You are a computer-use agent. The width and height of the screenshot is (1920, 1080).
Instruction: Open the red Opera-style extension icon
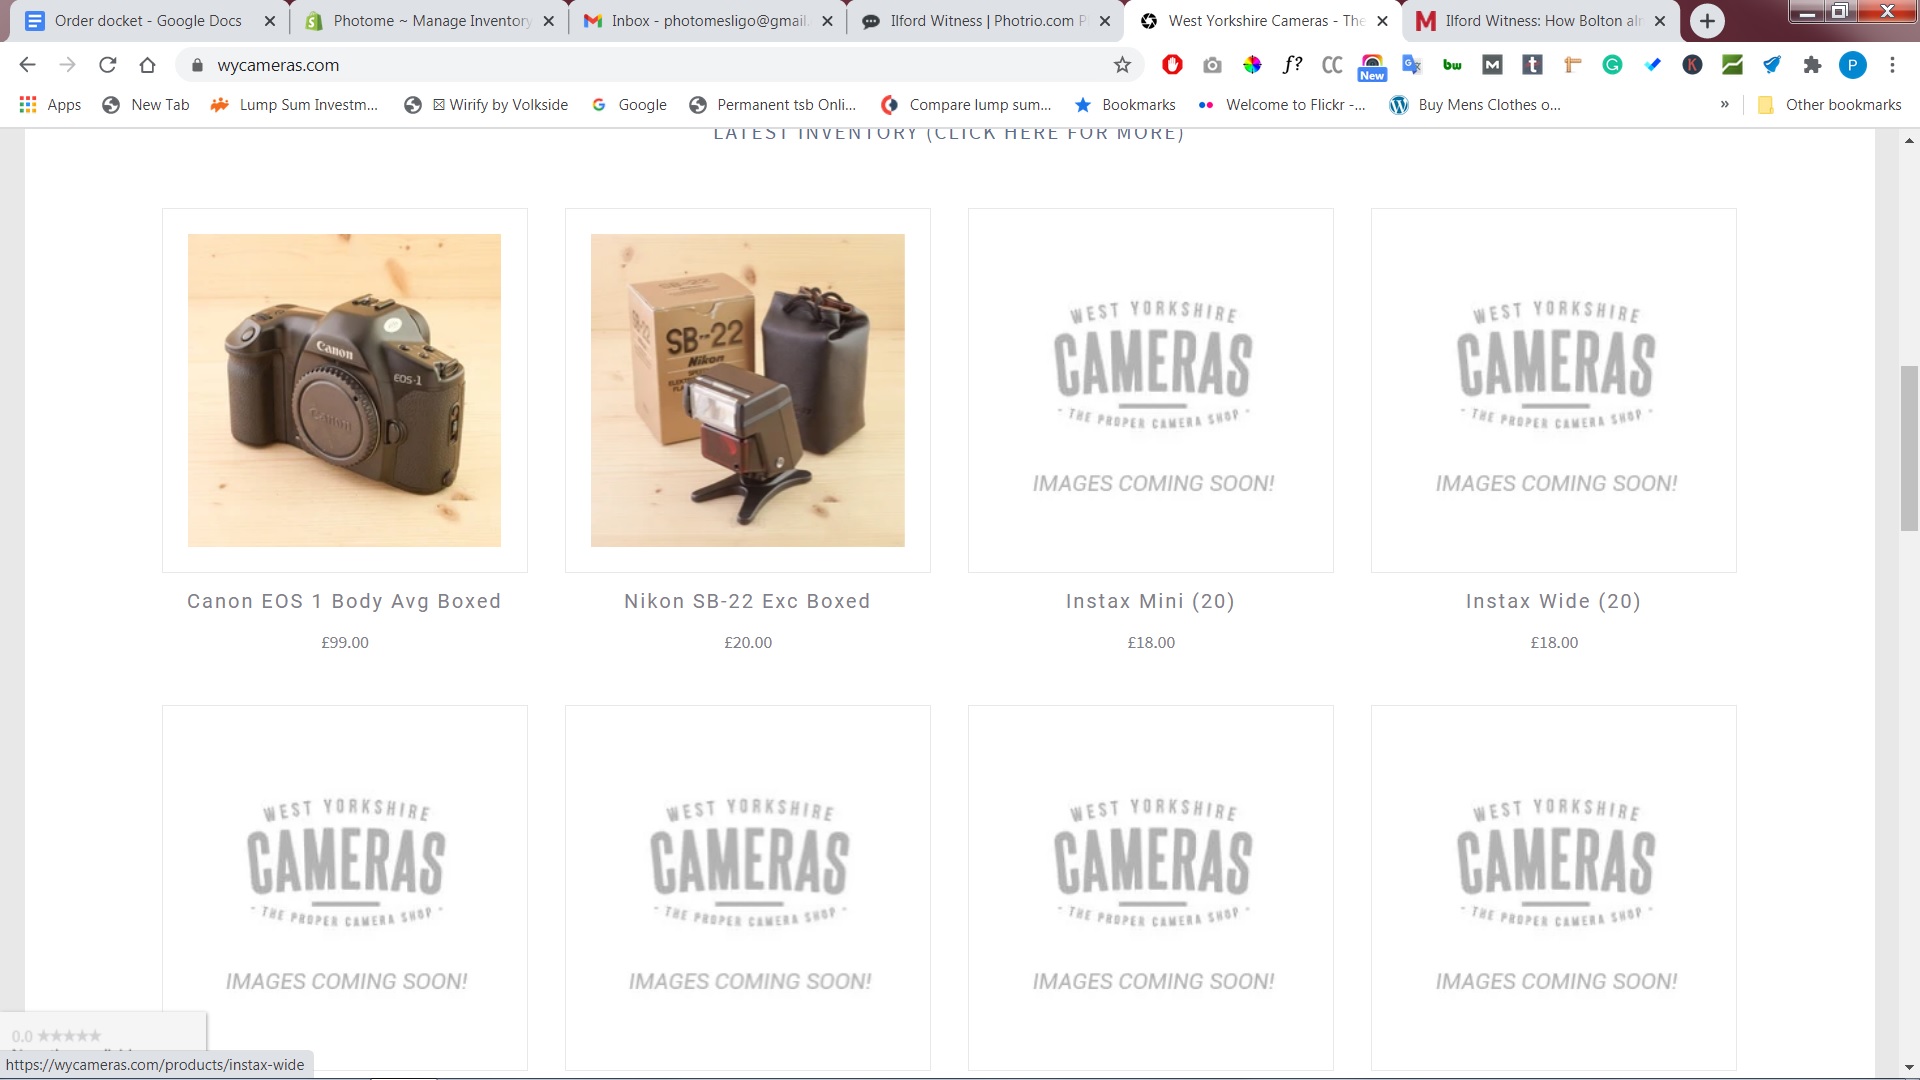tap(1172, 65)
